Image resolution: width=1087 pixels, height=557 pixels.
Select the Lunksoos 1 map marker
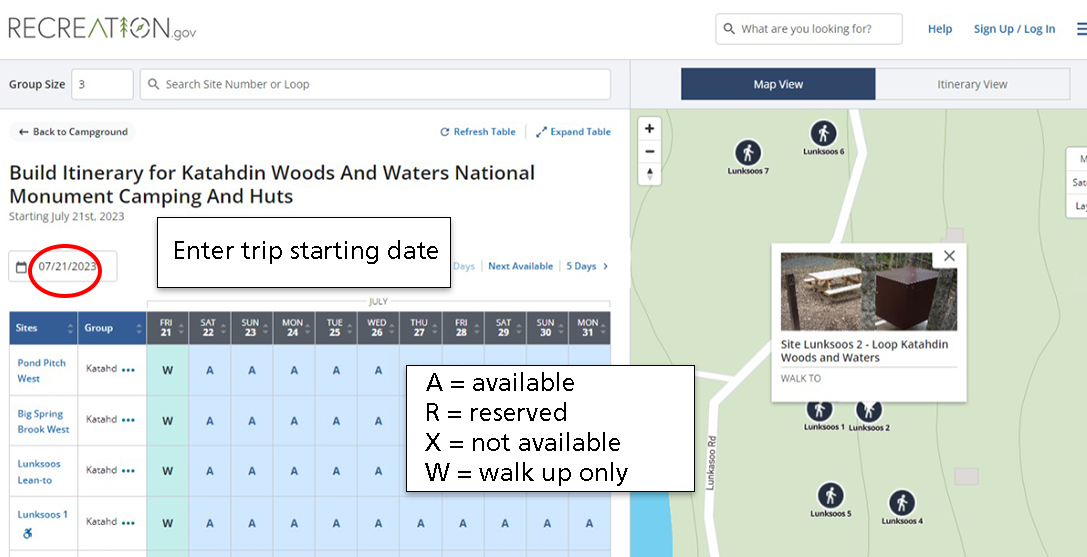(x=820, y=411)
